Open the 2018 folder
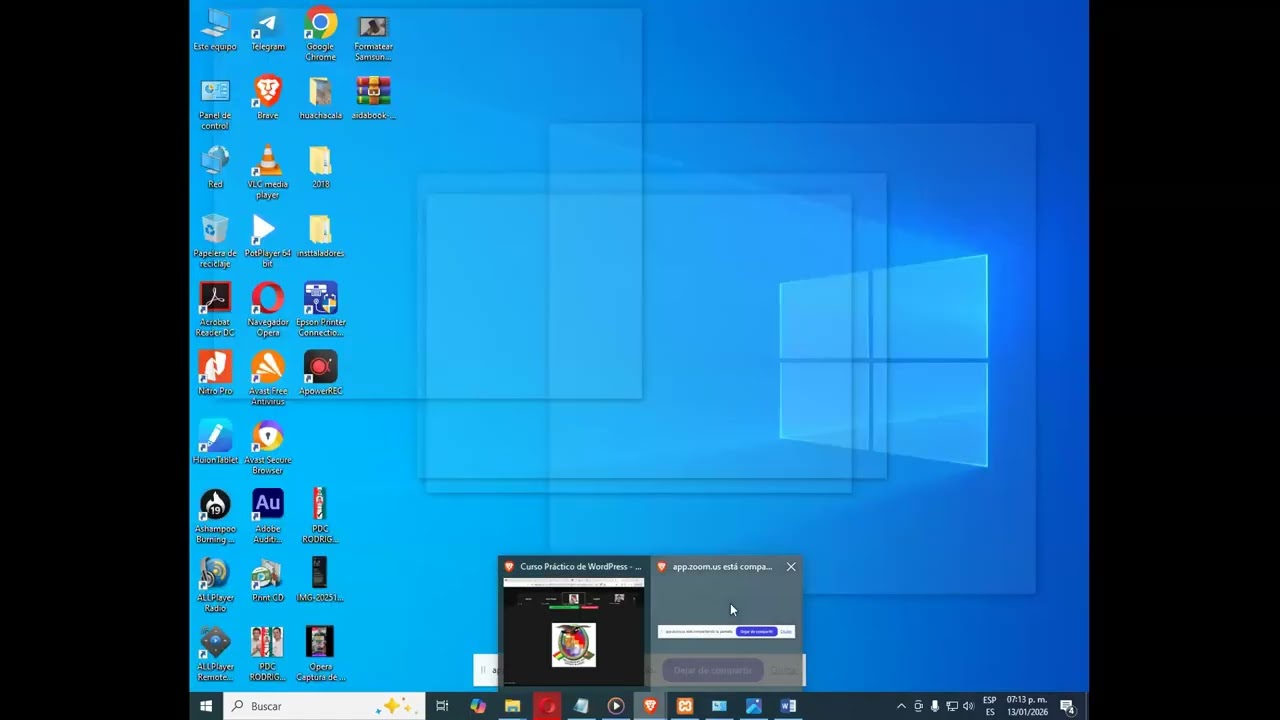The width and height of the screenshot is (1280, 720). click(x=320, y=168)
